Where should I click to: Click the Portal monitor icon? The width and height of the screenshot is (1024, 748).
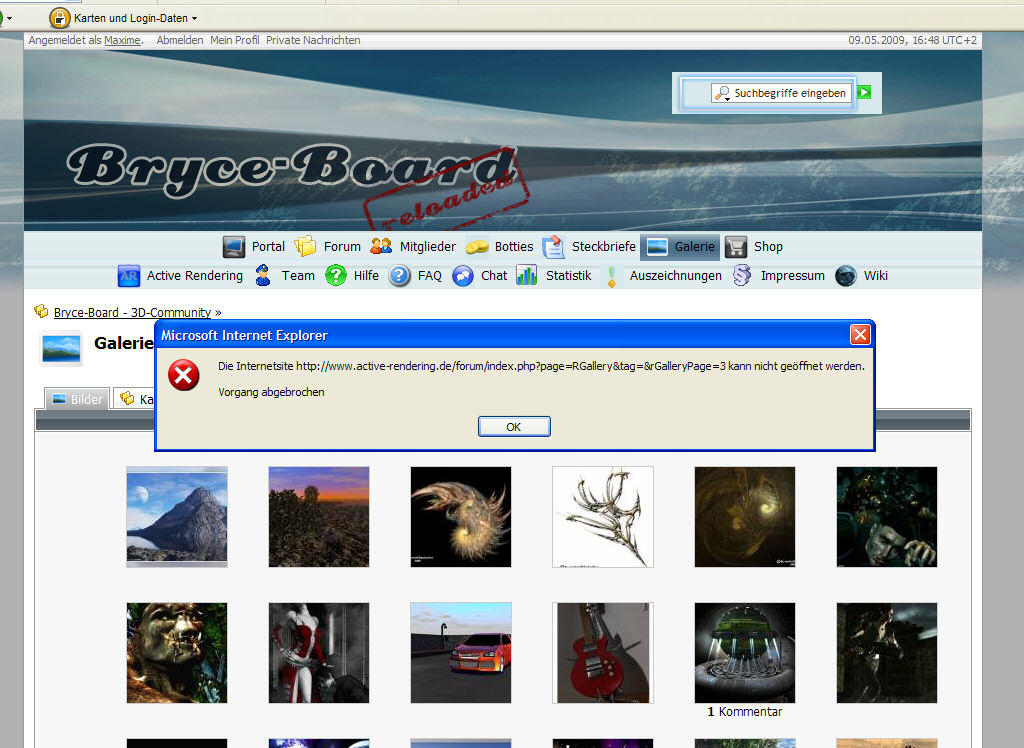233,247
